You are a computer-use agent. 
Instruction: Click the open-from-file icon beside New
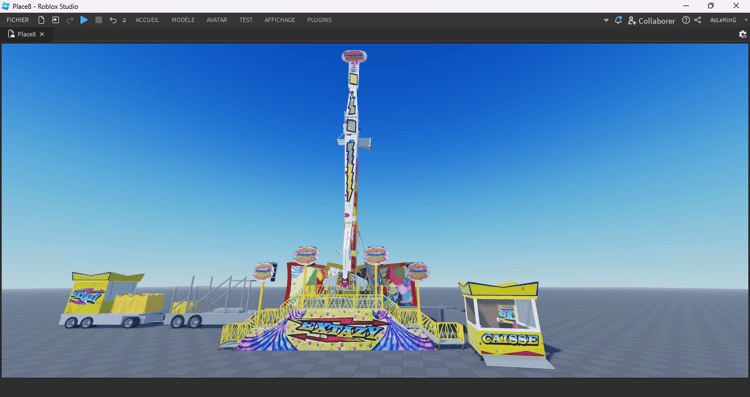55,20
